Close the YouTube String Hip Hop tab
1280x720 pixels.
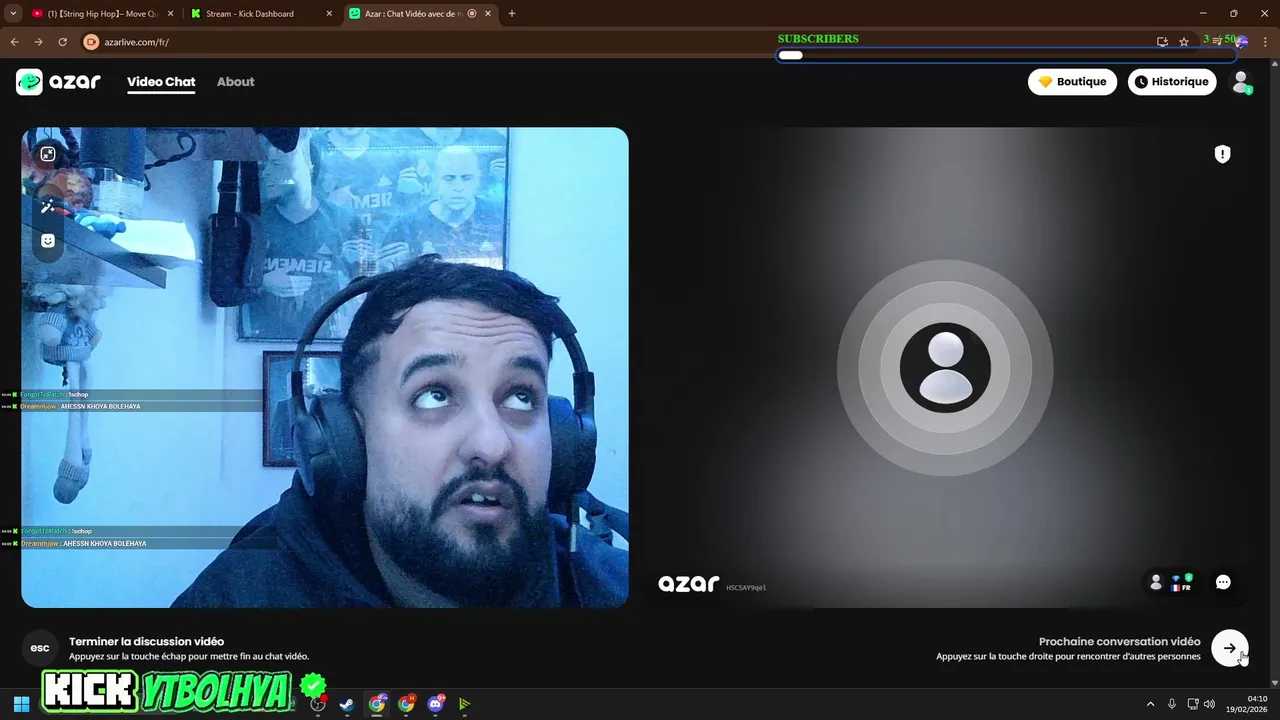(170, 14)
